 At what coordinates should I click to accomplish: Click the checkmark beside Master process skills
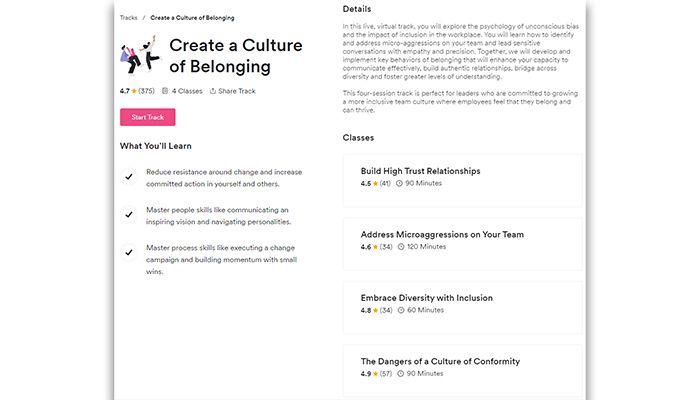[128, 252]
